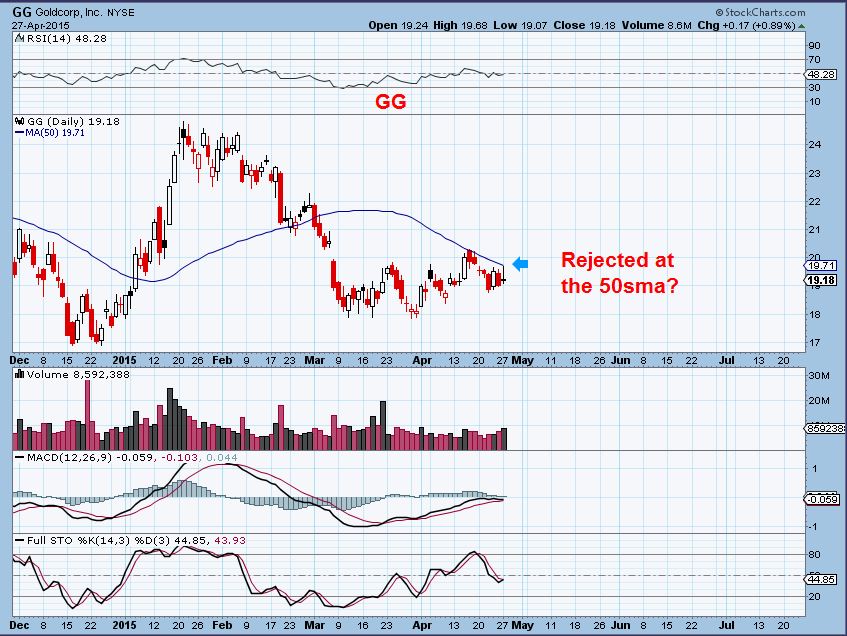Click the 2015 label on upper date axis
The image size is (847, 636).
point(124,360)
